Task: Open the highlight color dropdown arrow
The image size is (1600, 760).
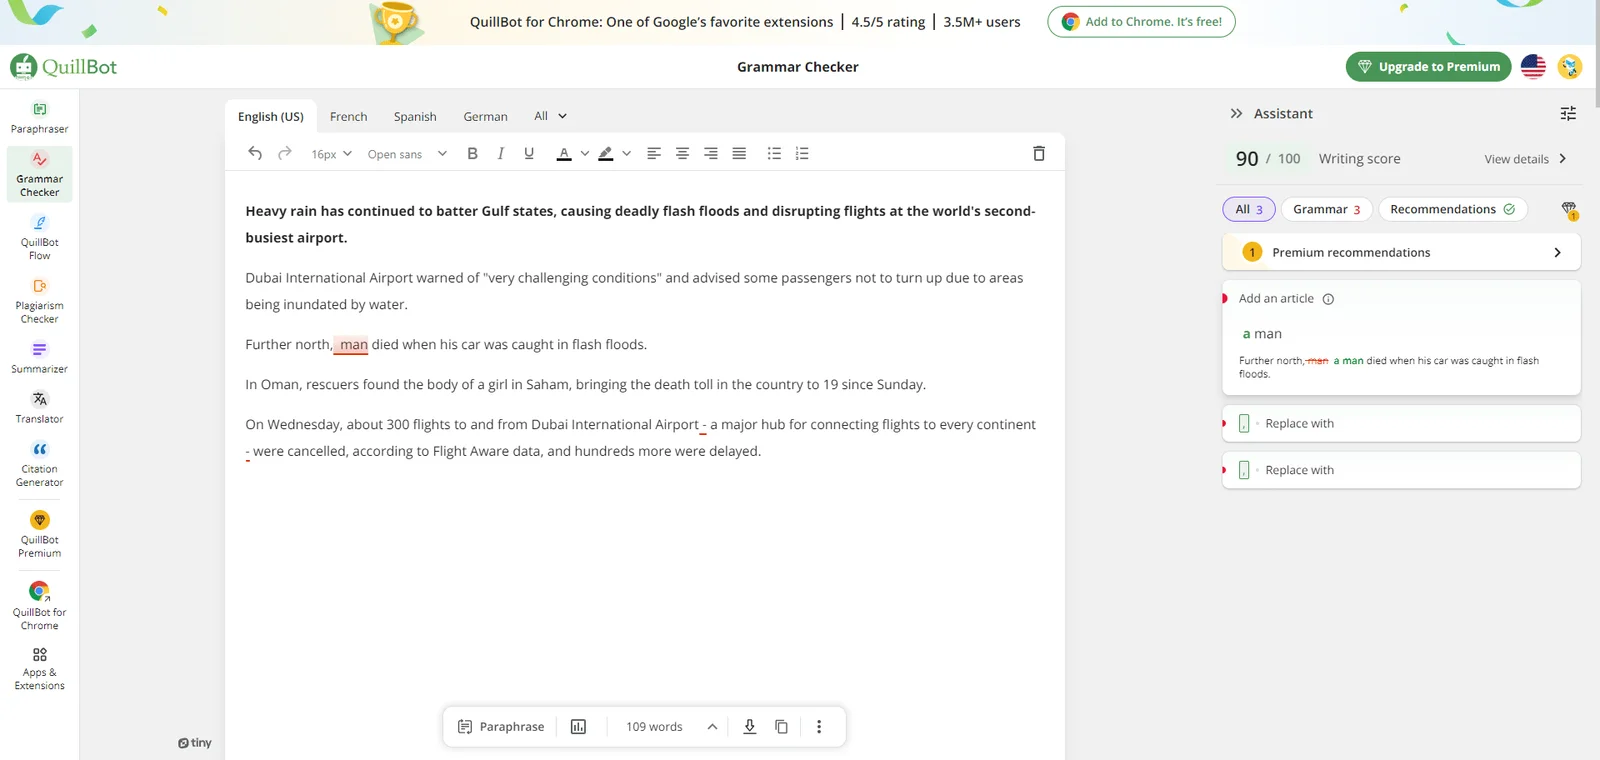Action: tap(627, 154)
